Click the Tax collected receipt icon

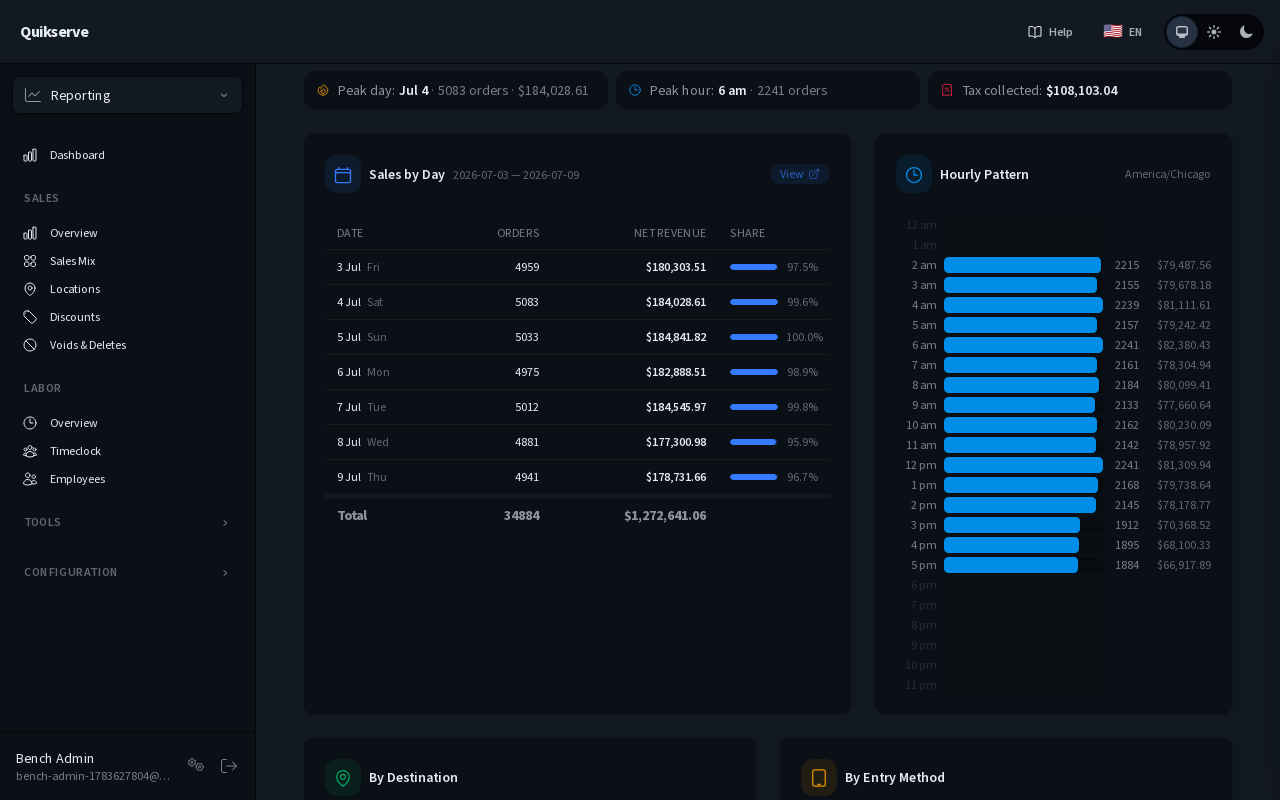click(947, 90)
